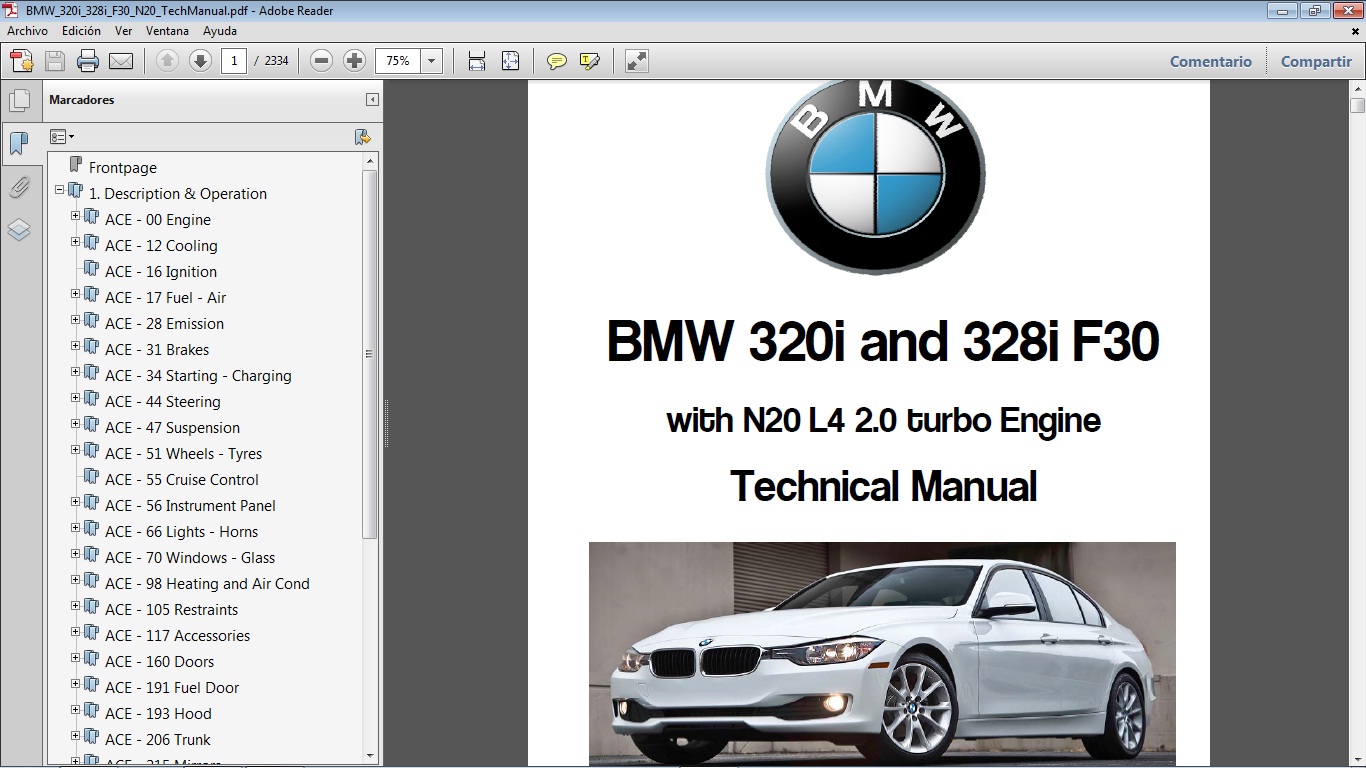Image resolution: width=1366 pixels, height=768 pixels.
Task: Open ACE - 16 Ignition bookmark
Action: 161,272
